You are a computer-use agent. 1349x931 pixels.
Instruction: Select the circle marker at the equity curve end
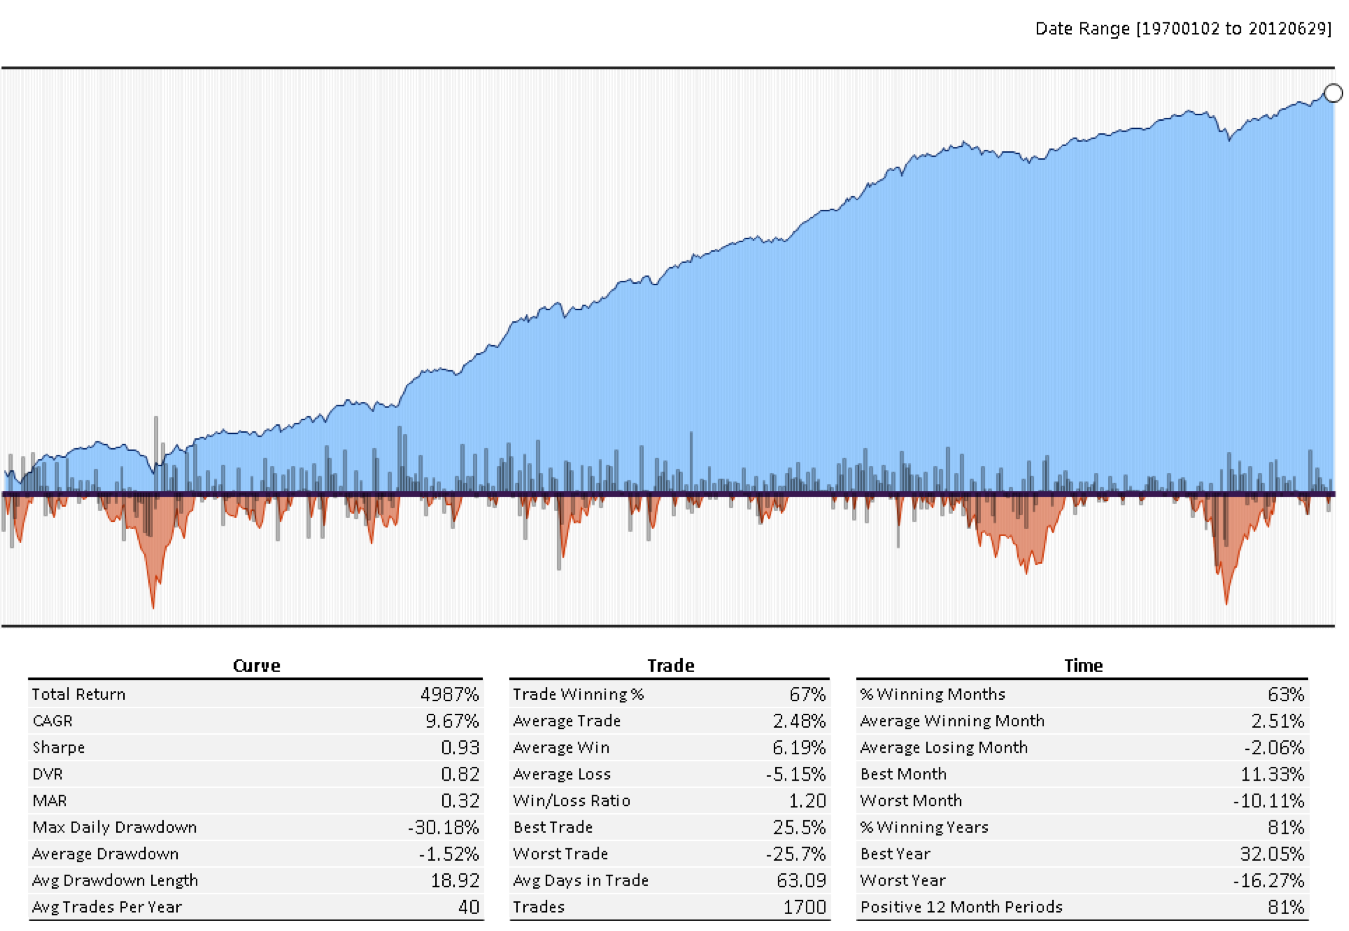1334,93
